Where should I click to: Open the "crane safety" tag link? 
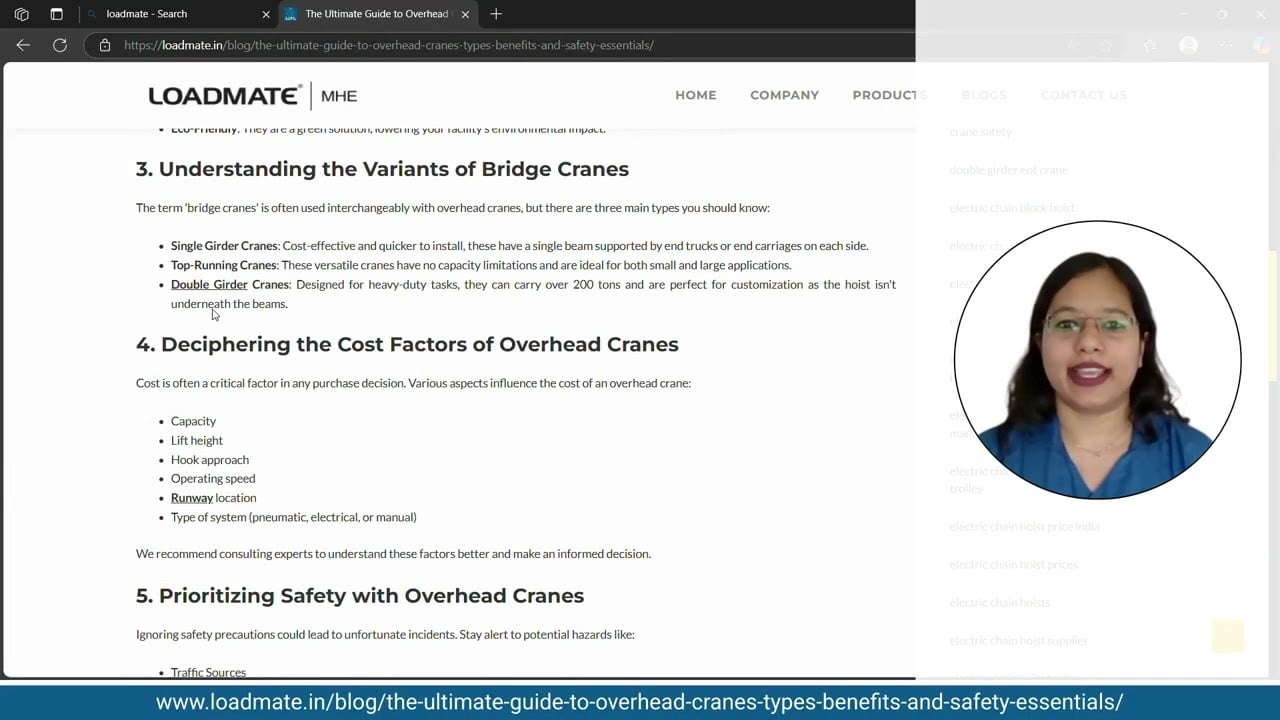pyautogui.click(x=980, y=132)
